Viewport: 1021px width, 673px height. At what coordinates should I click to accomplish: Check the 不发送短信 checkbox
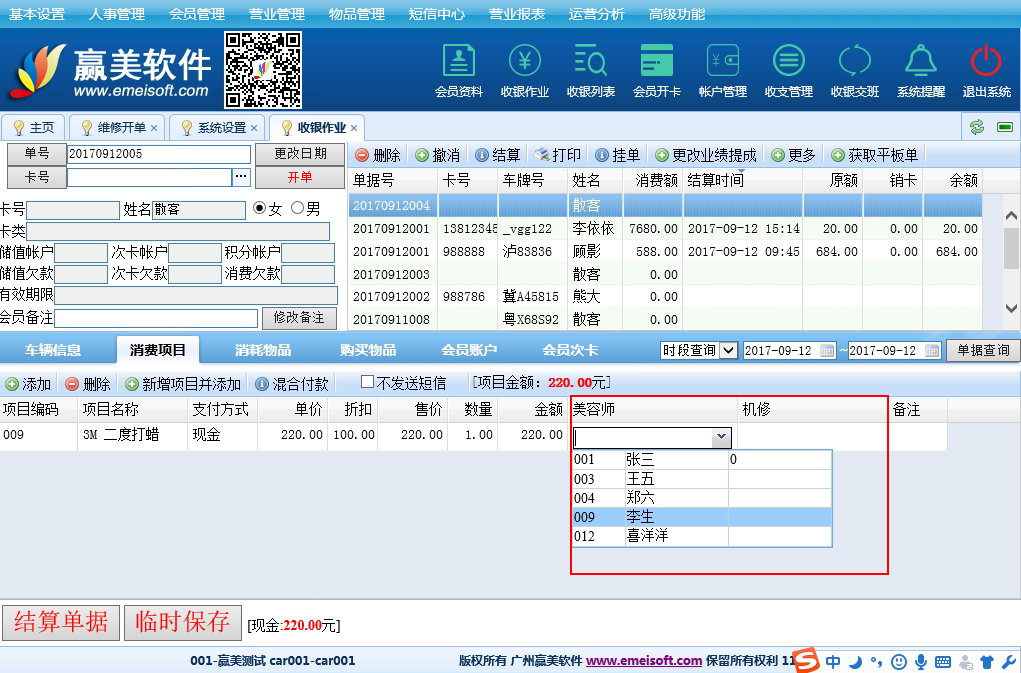(x=367, y=382)
